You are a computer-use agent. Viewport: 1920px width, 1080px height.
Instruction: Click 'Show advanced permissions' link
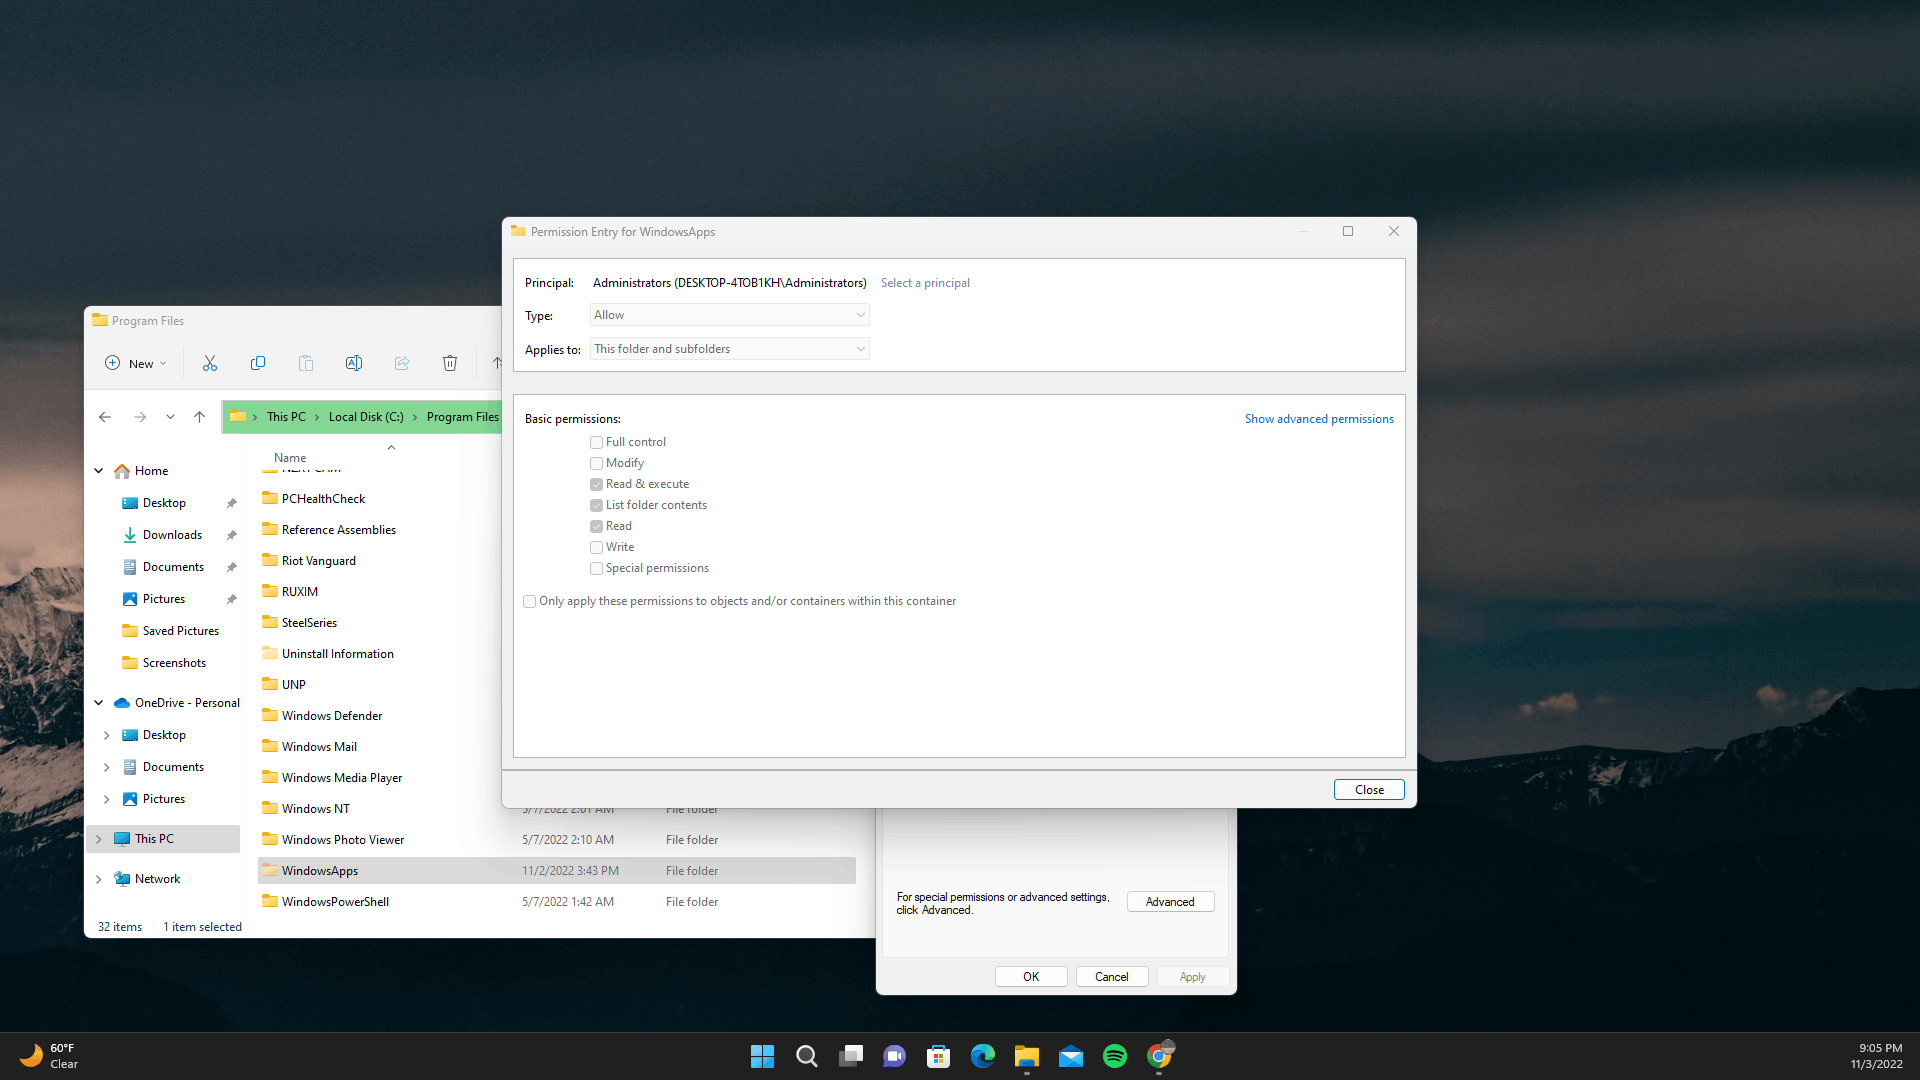tap(1318, 419)
